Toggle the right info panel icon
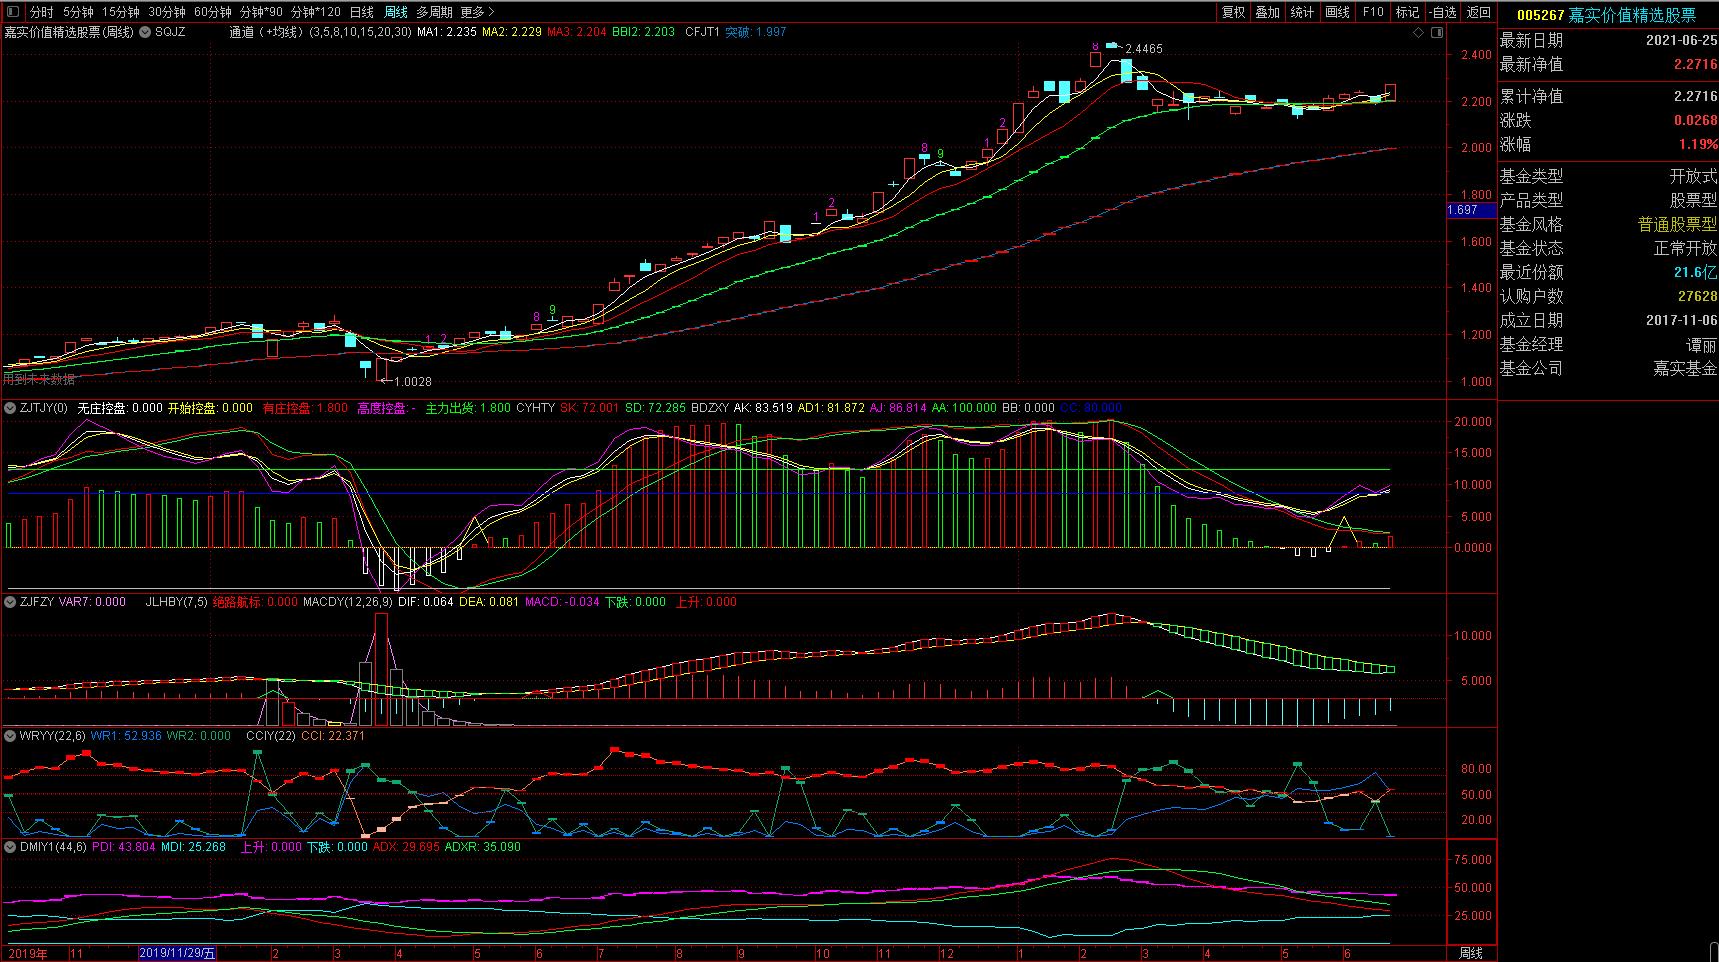 pos(1437,33)
